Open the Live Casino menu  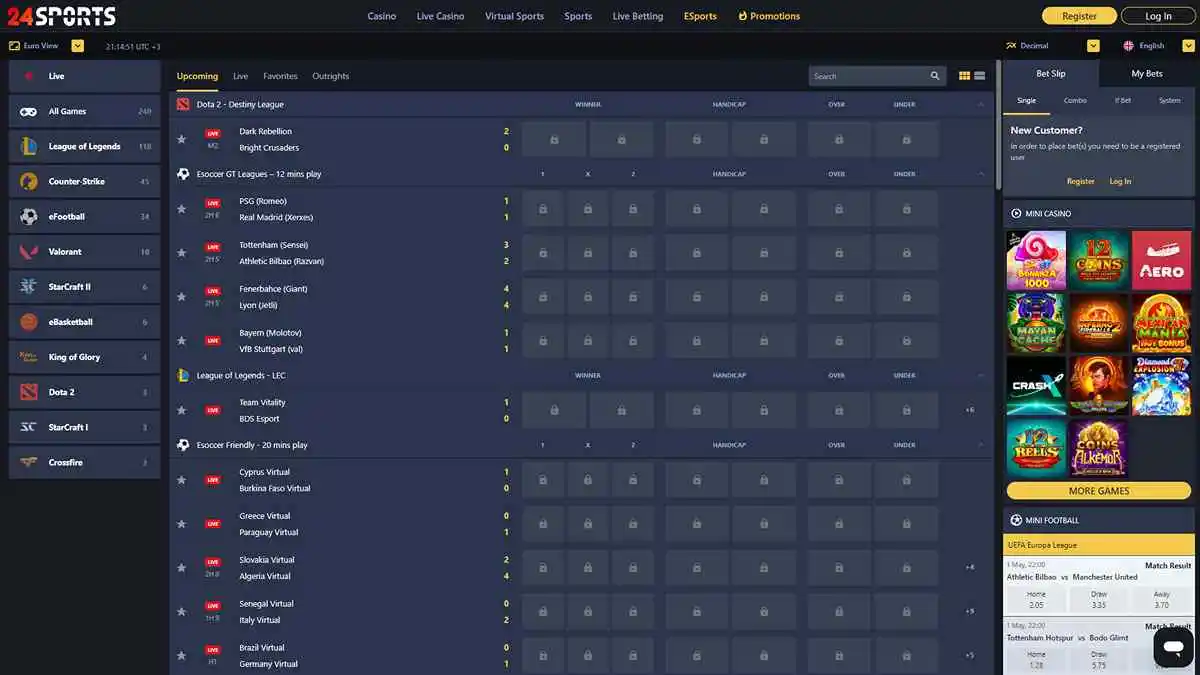440,16
